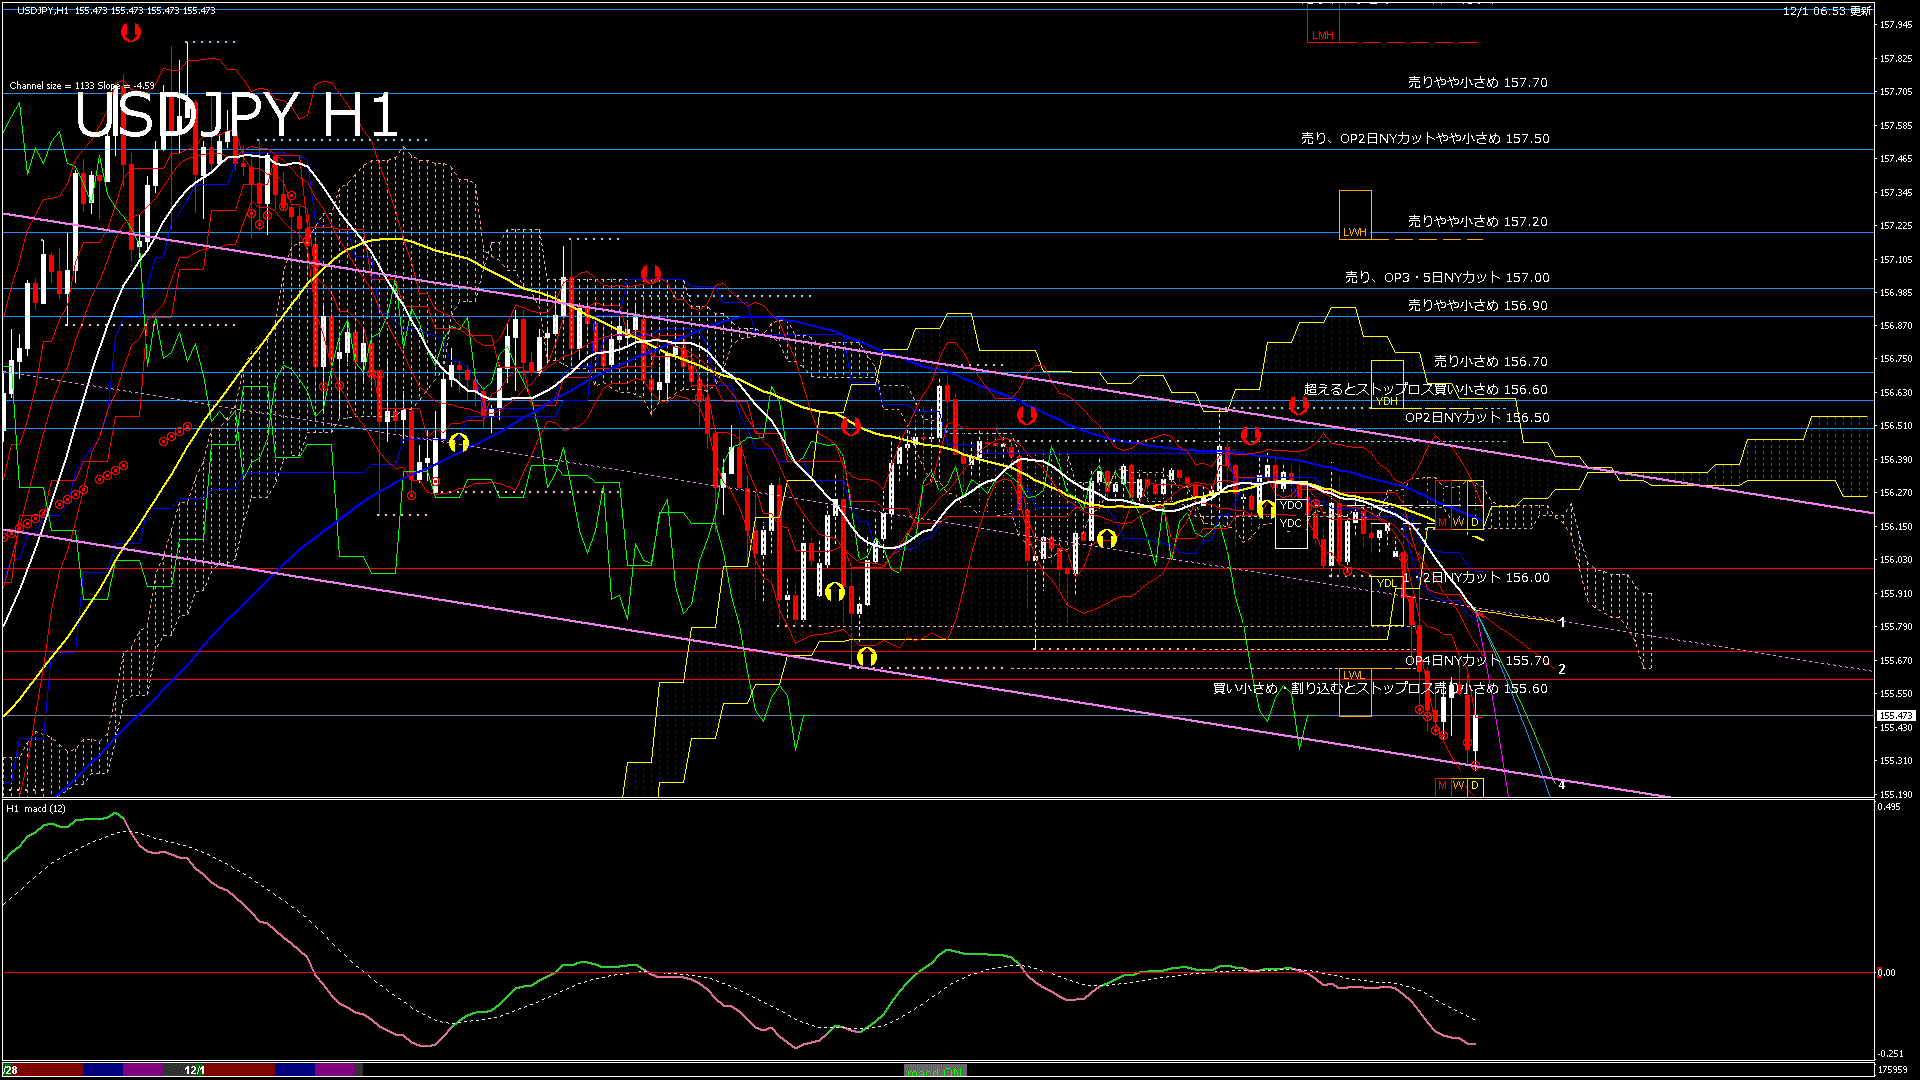This screenshot has width=1920, height=1080.
Task: Click the 12/1 date marker on timeline
Action: [194, 1070]
